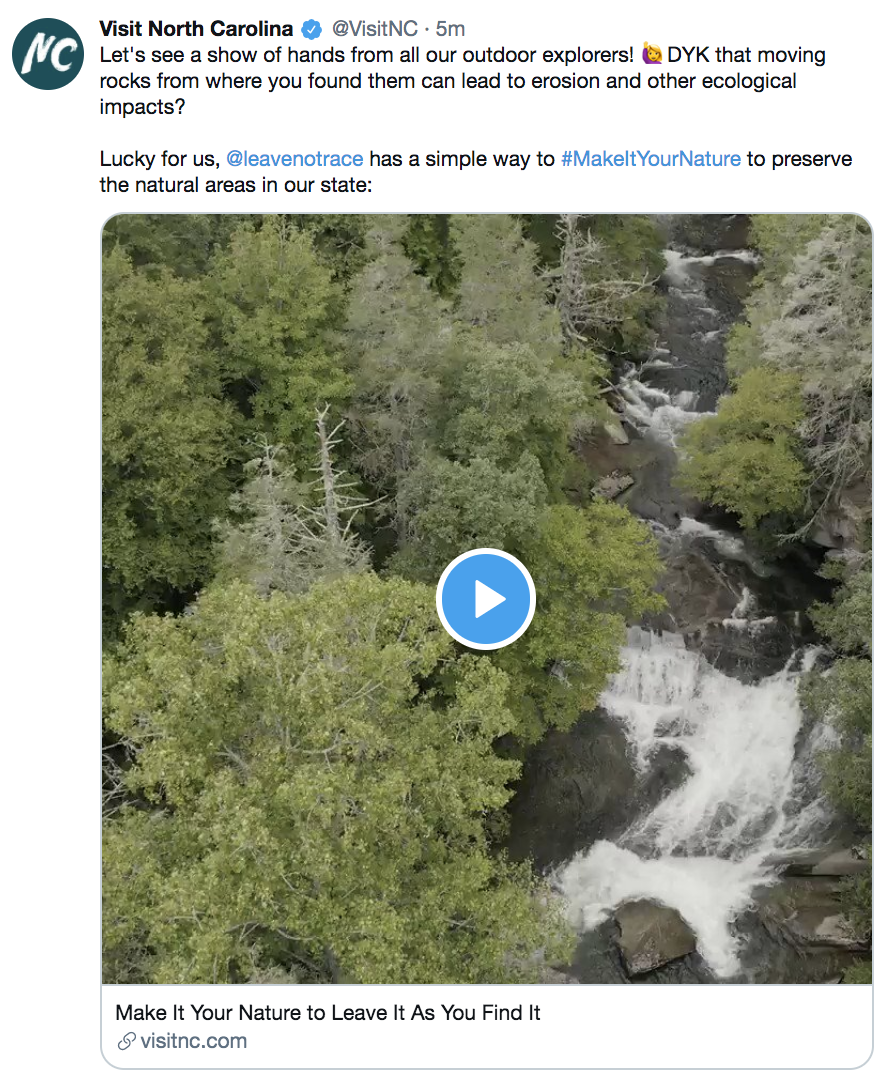Click the raised hand emoji in tweet

coord(655,55)
